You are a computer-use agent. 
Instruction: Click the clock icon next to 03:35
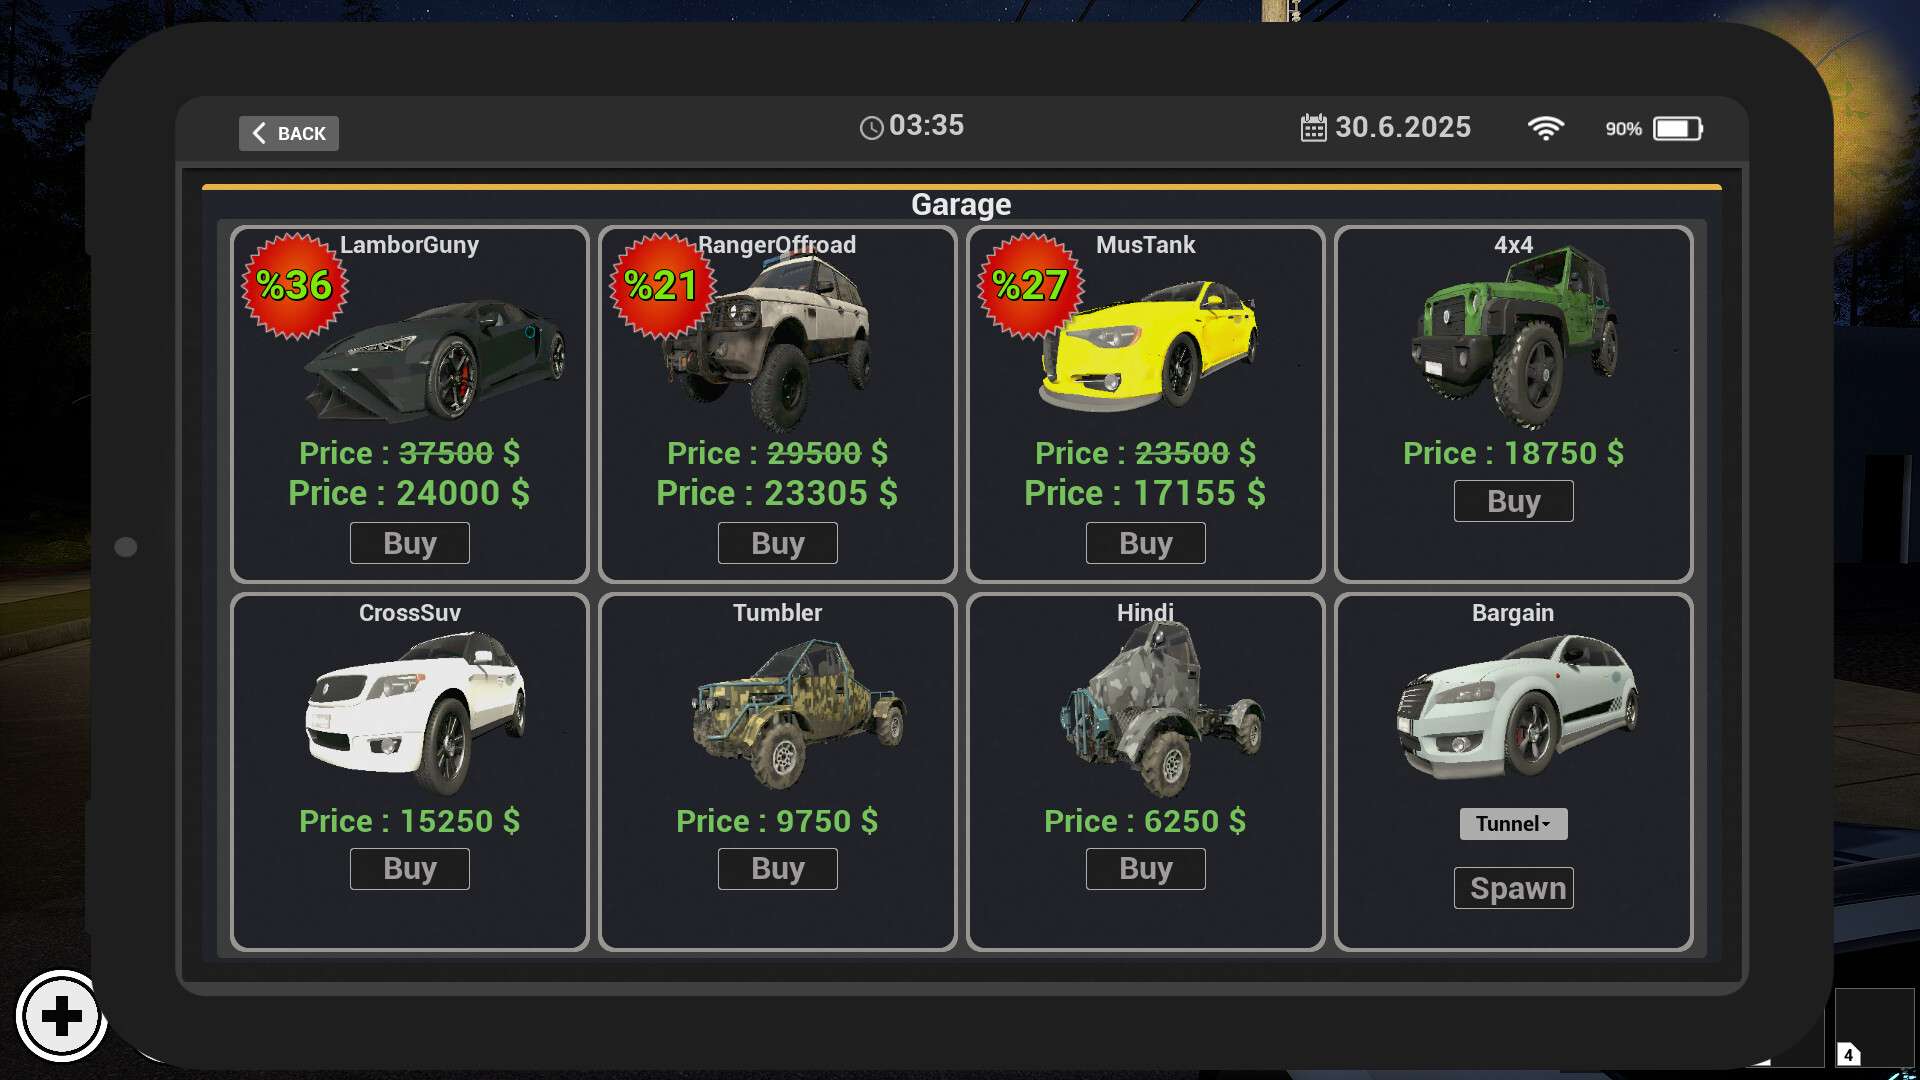pyautogui.click(x=871, y=127)
